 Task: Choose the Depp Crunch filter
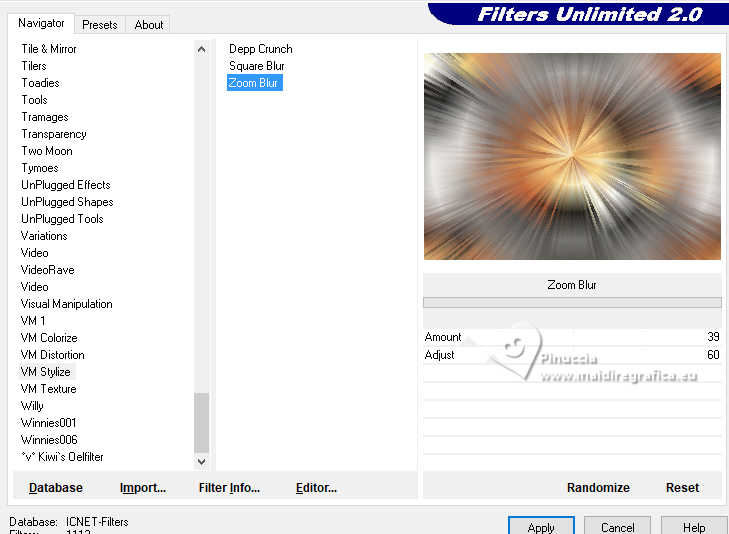coord(261,49)
